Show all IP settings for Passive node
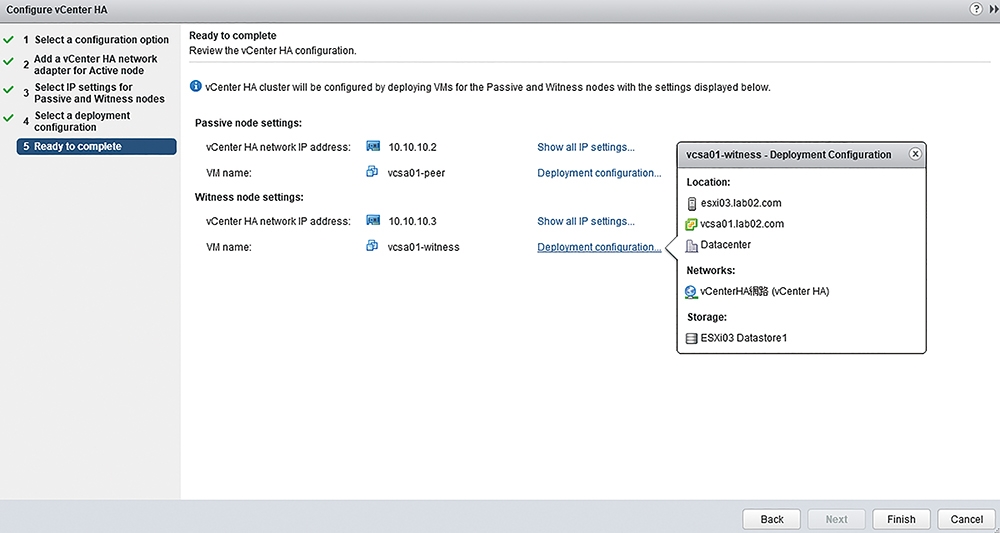 pos(586,147)
